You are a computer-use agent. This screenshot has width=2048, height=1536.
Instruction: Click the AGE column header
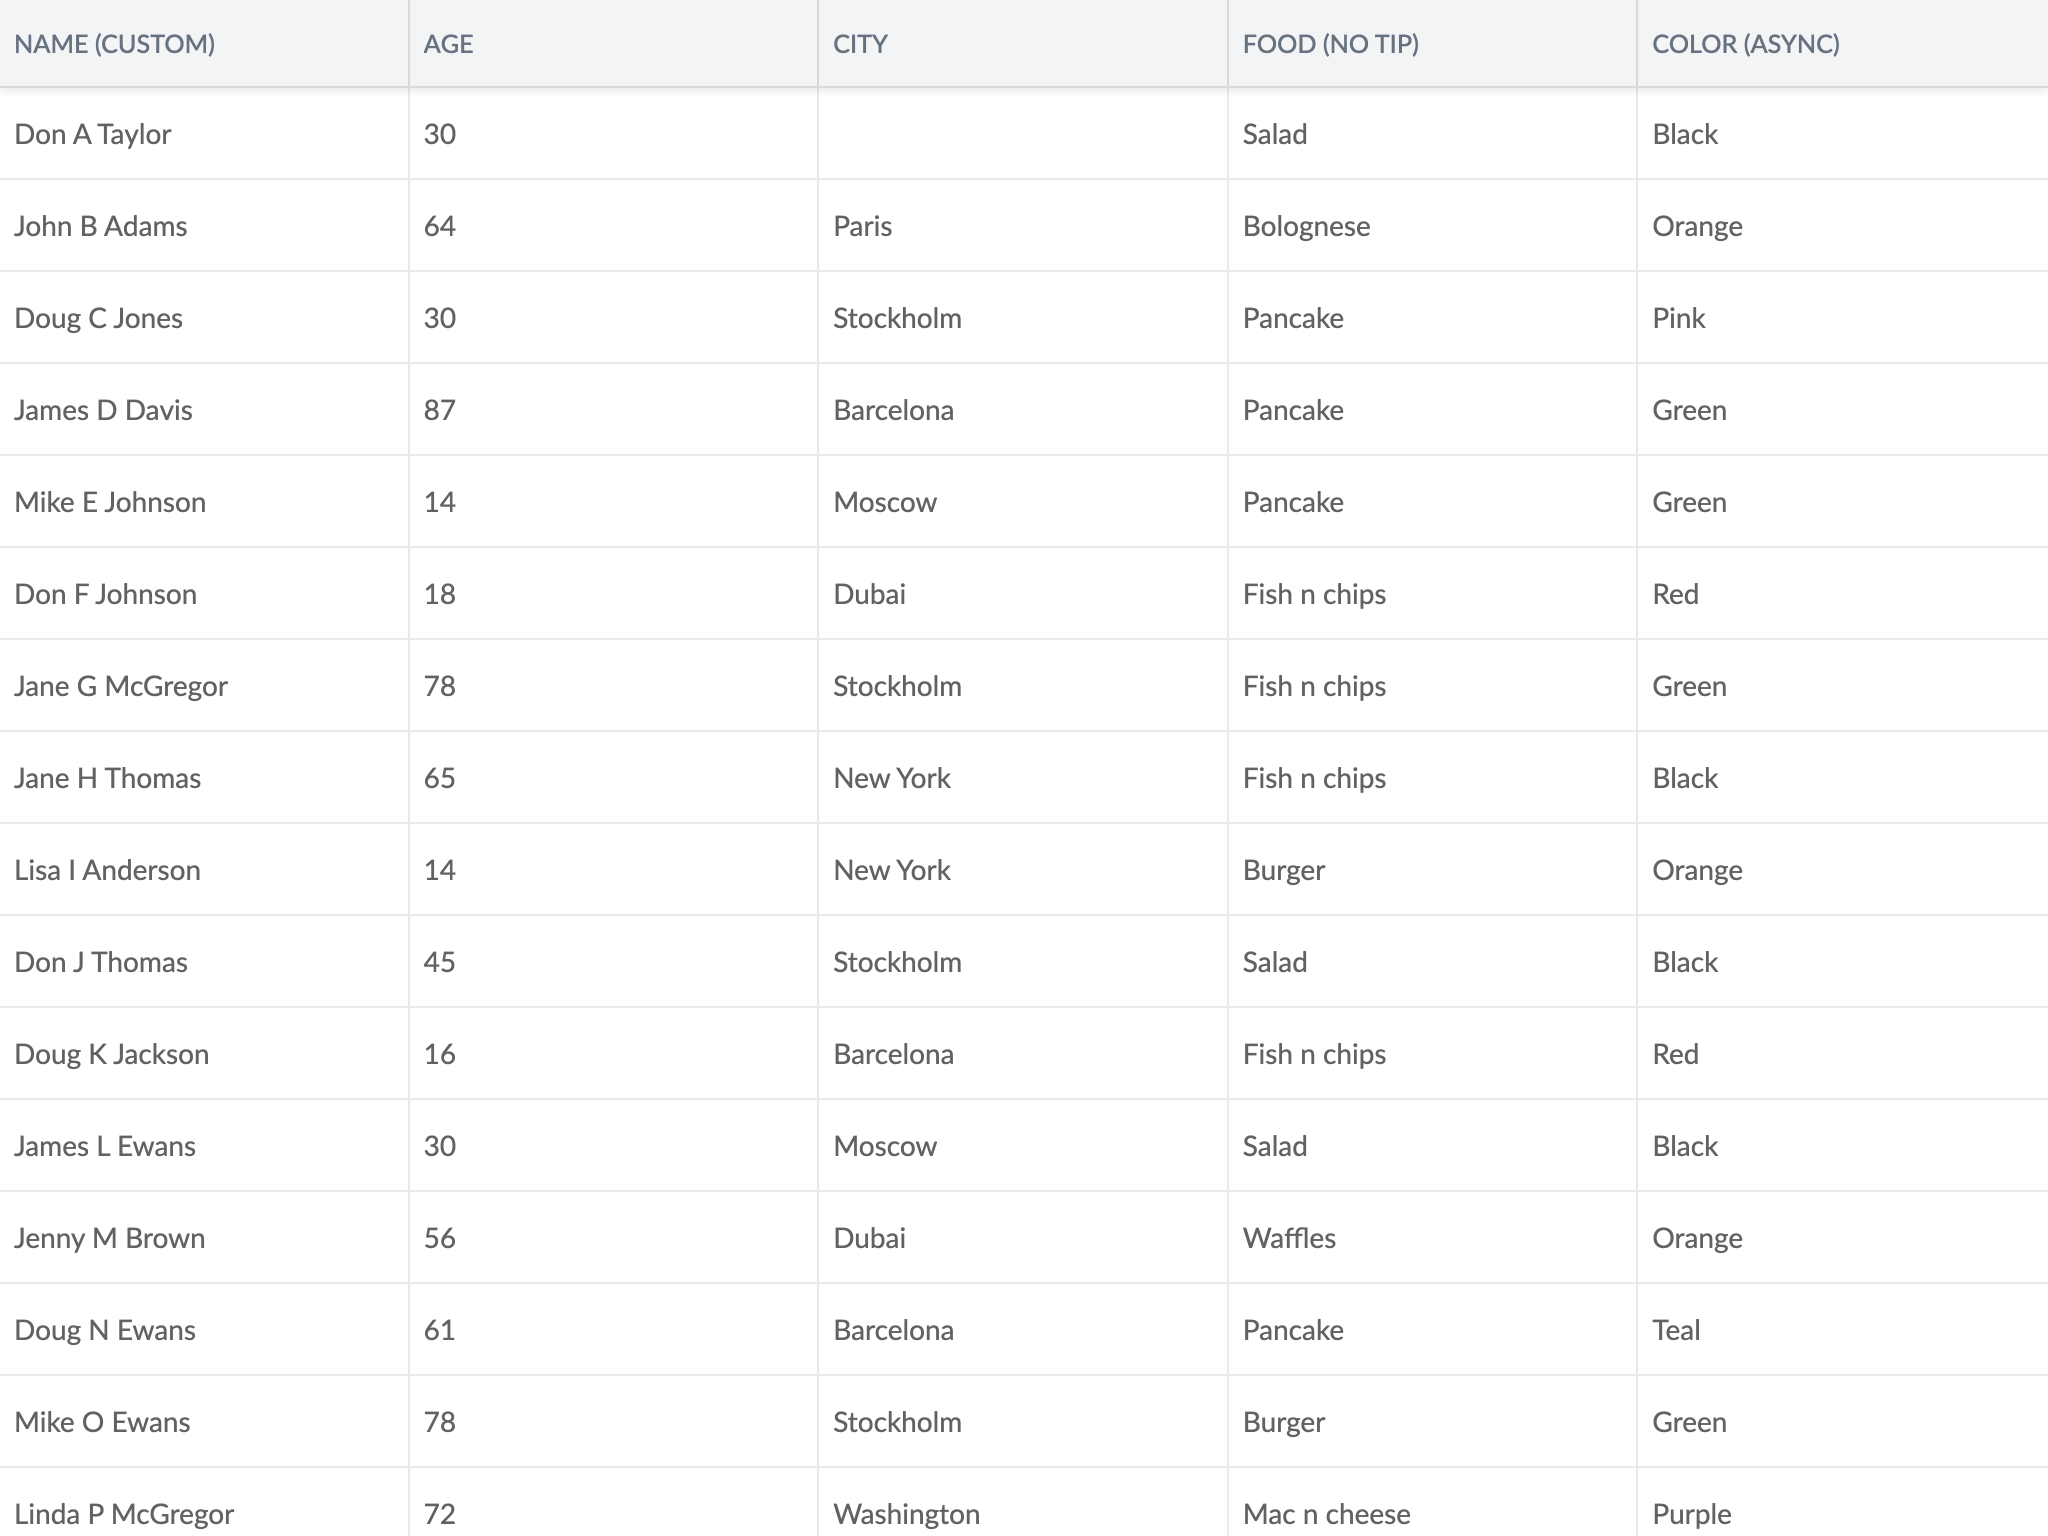(613, 43)
